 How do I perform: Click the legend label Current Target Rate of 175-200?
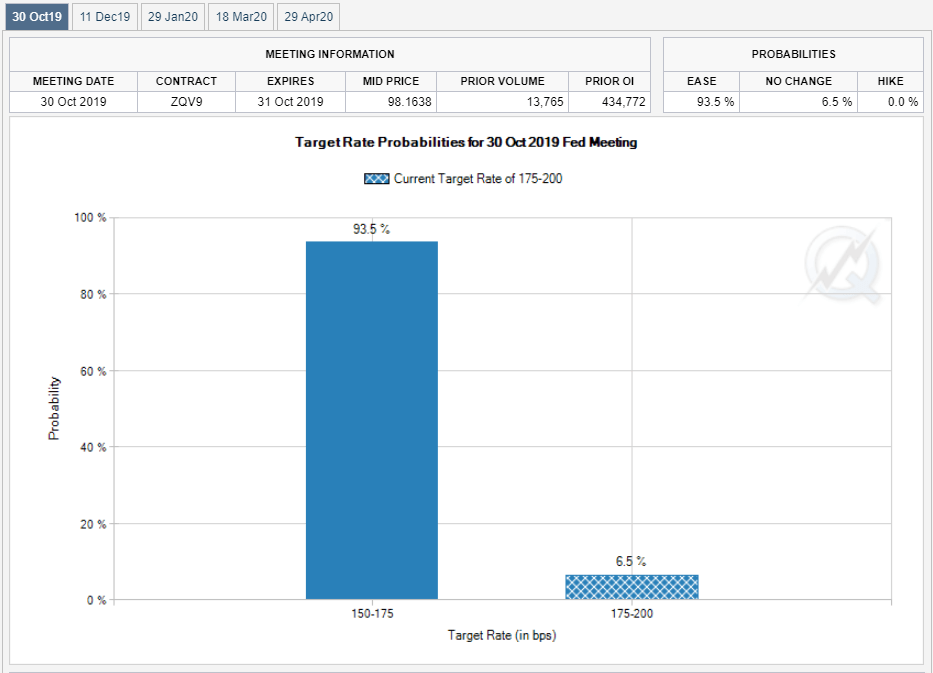(478, 179)
